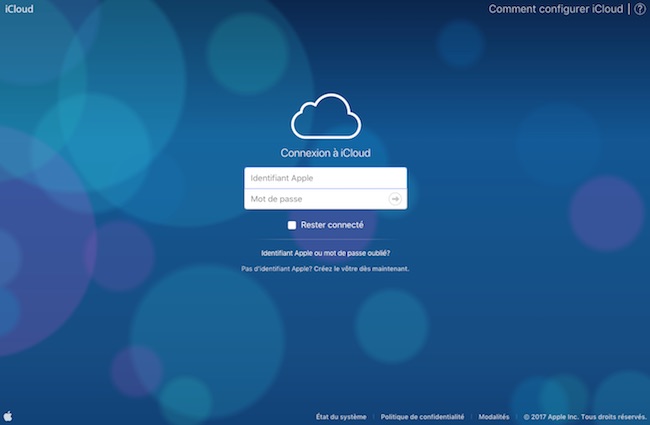The height and width of the screenshot is (425, 650).
Task: Open État du système footer link
Action: click(341, 417)
